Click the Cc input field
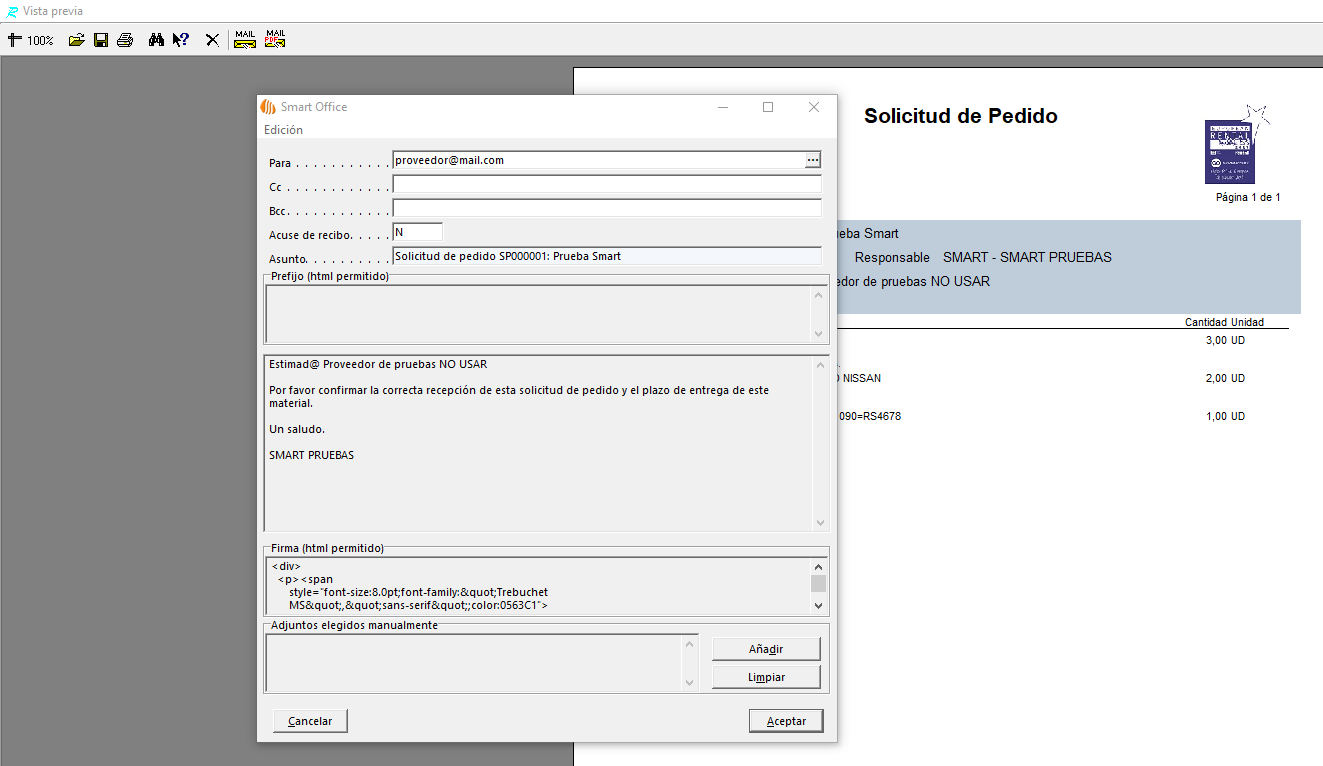The height and width of the screenshot is (766, 1323). [606, 184]
